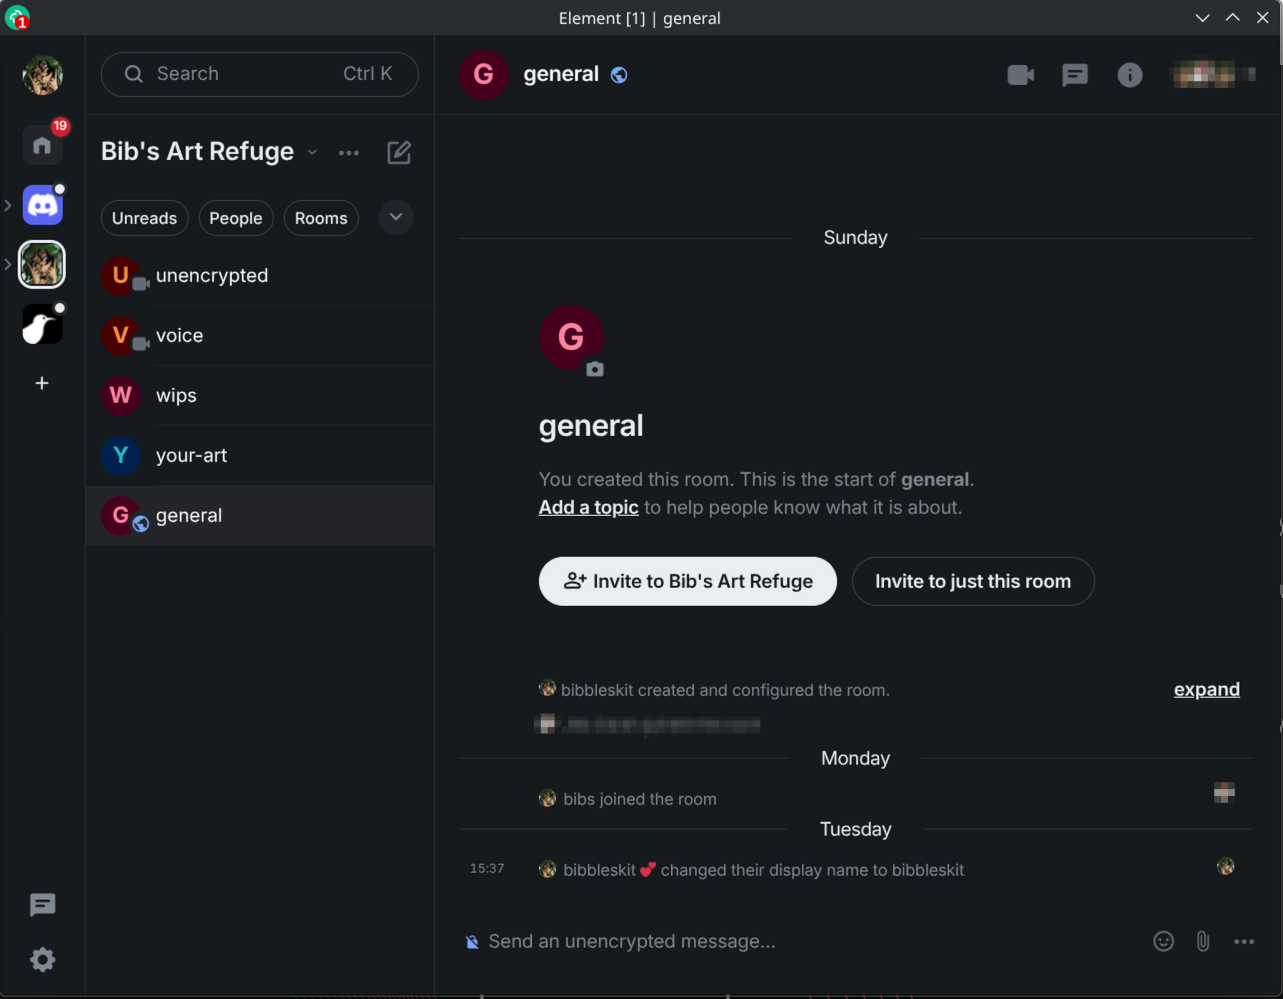Open the your-art room
1283x999 pixels.
tap(191, 455)
